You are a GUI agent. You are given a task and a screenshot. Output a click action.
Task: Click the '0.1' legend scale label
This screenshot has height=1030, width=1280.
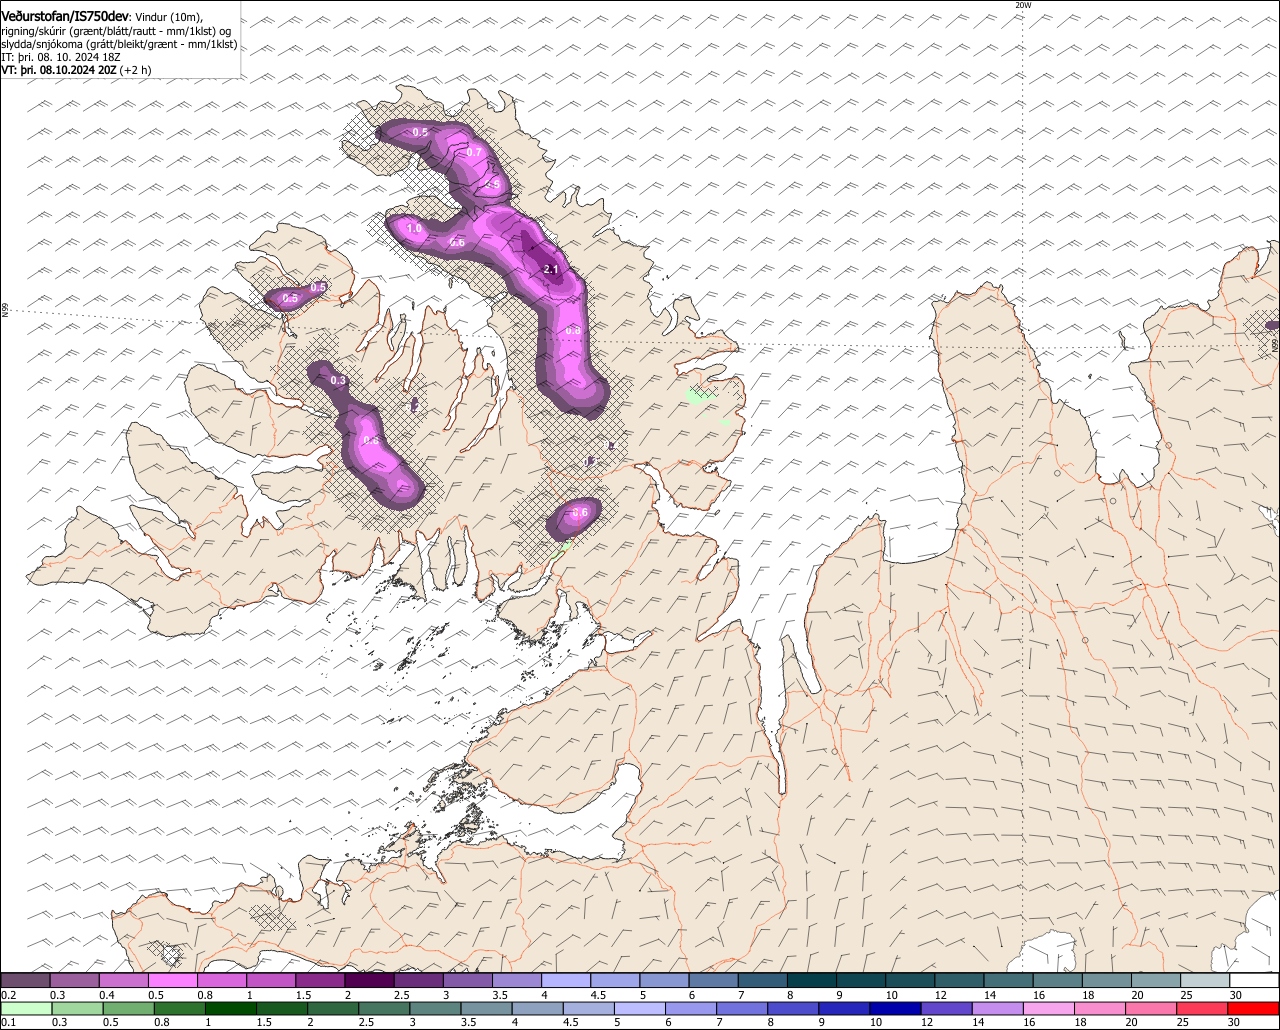pyautogui.click(x=8, y=1022)
